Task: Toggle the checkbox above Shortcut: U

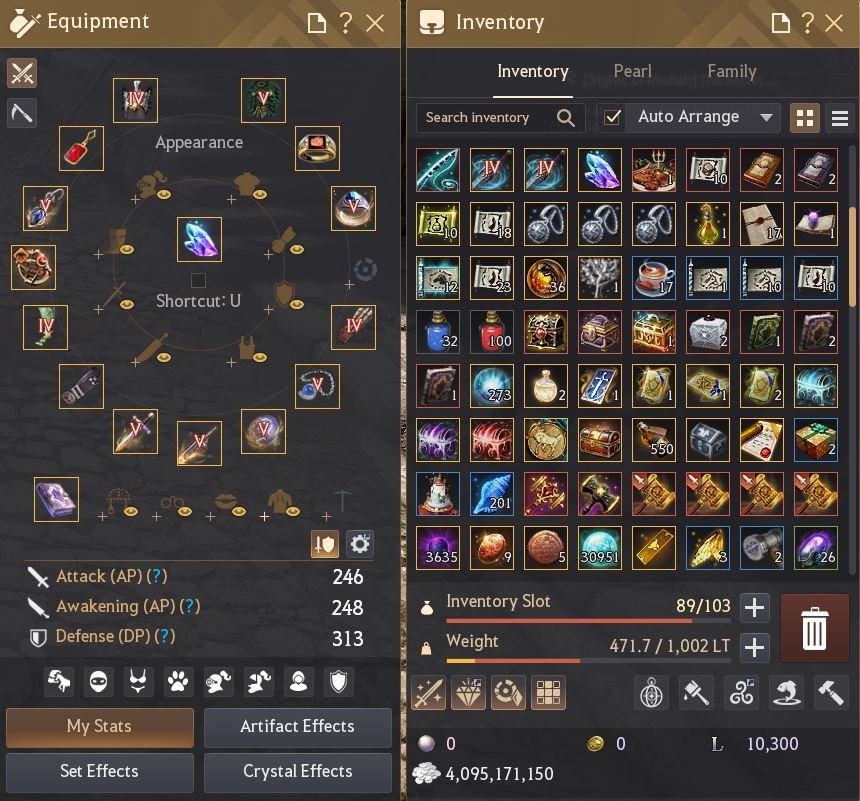Action: (198, 280)
